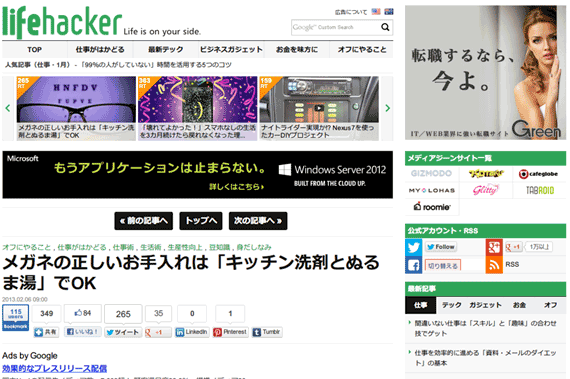Open 最新テック navigation menu
570x379 pixels.
point(165,49)
